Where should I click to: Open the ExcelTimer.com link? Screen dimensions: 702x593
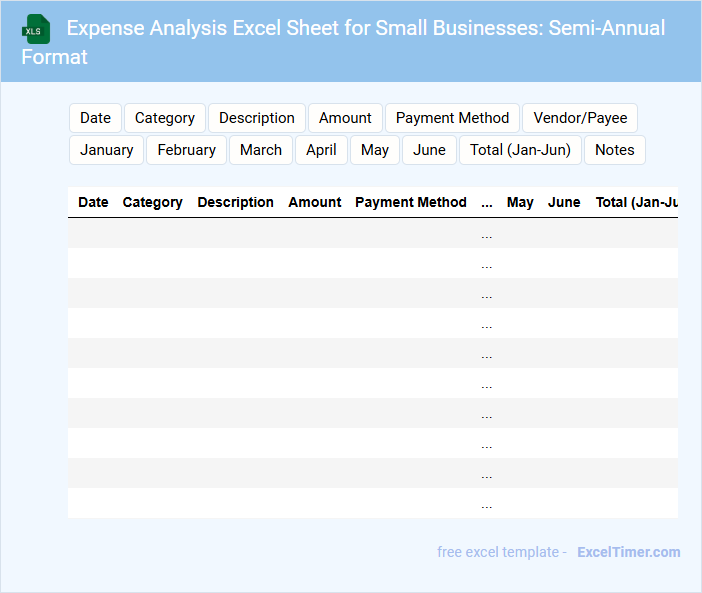(628, 552)
